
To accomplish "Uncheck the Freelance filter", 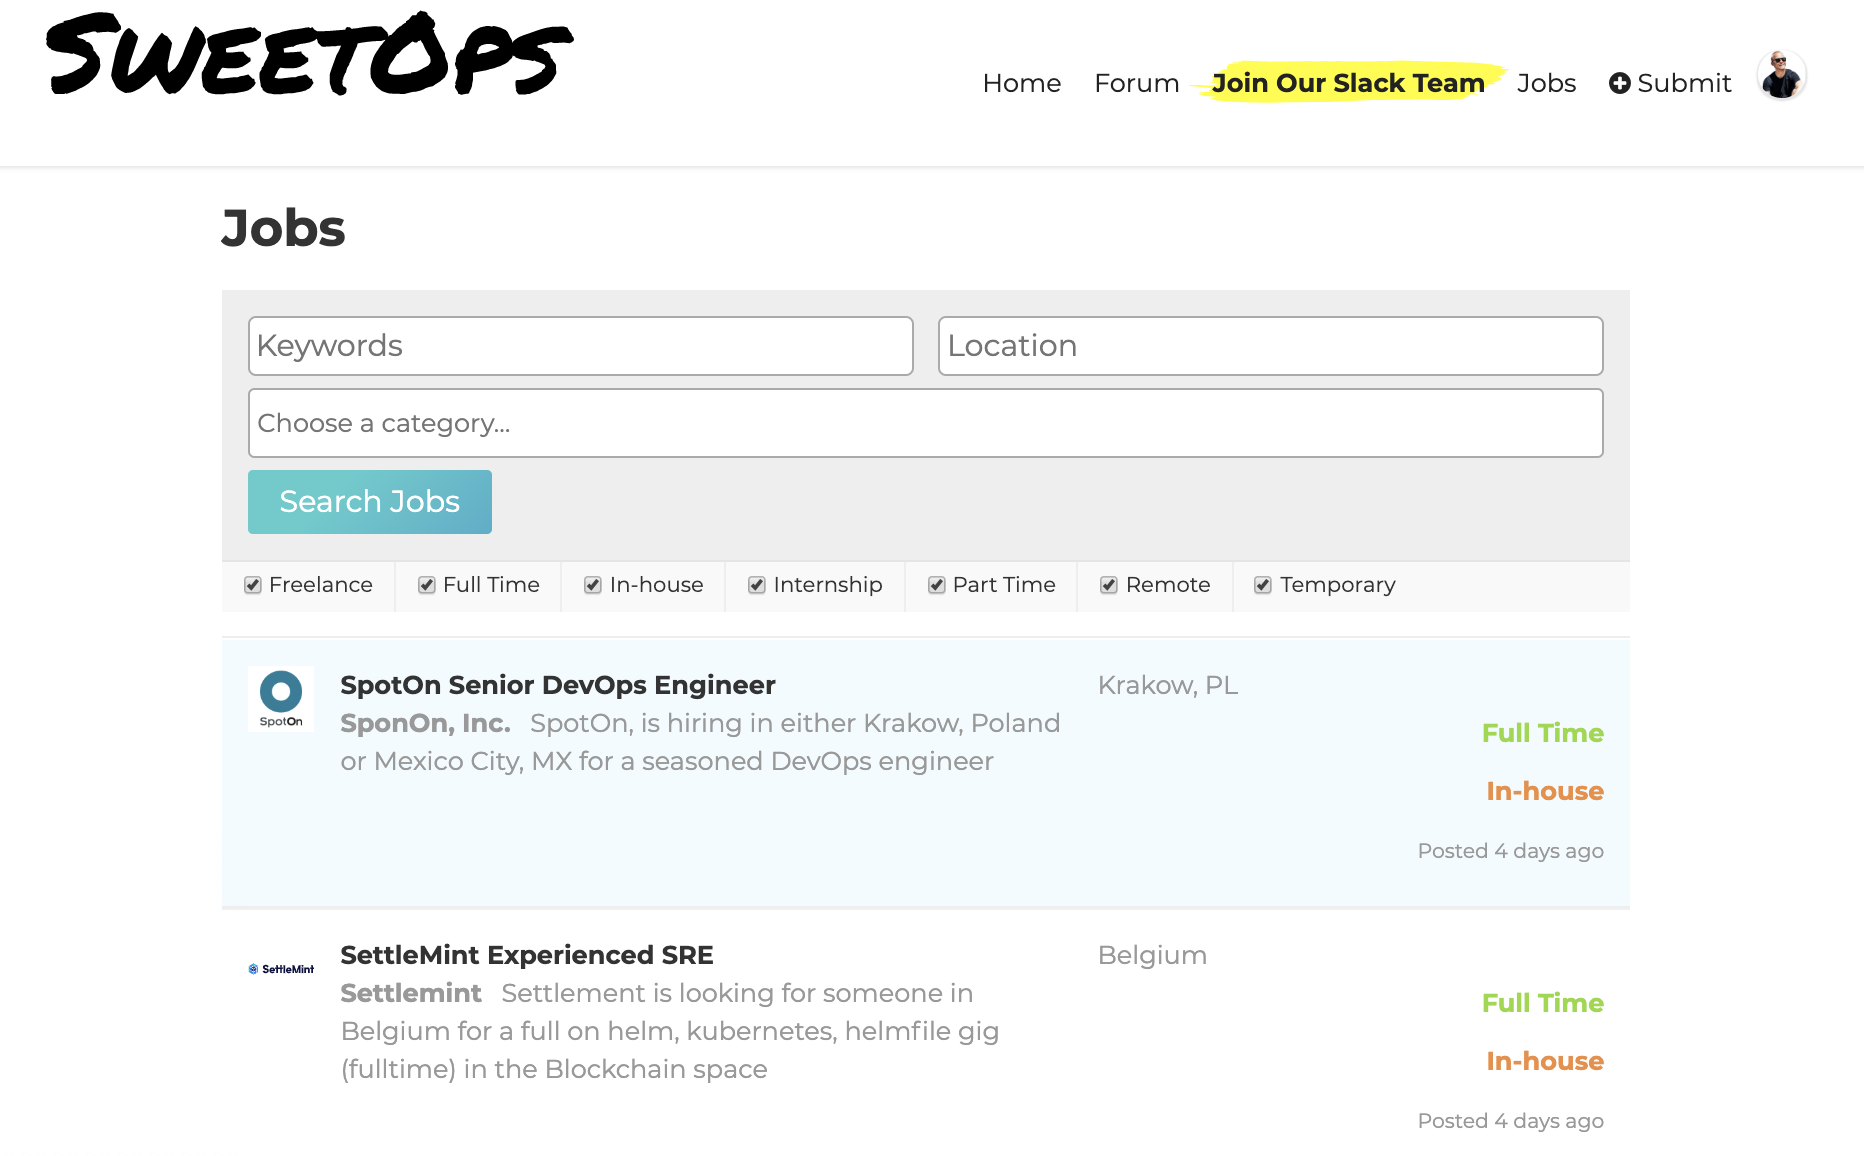I will point(253,585).
